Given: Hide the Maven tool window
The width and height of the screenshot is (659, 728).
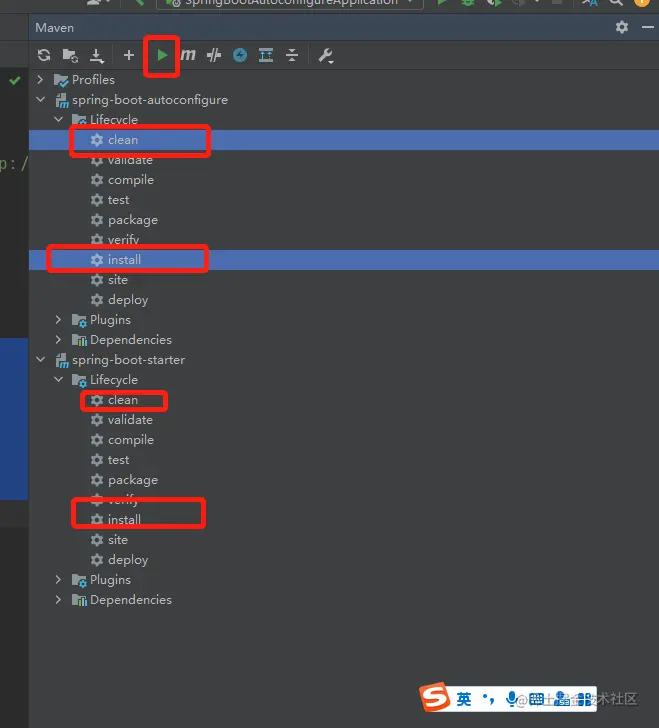Looking at the screenshot, I should [x=648, y=27].
